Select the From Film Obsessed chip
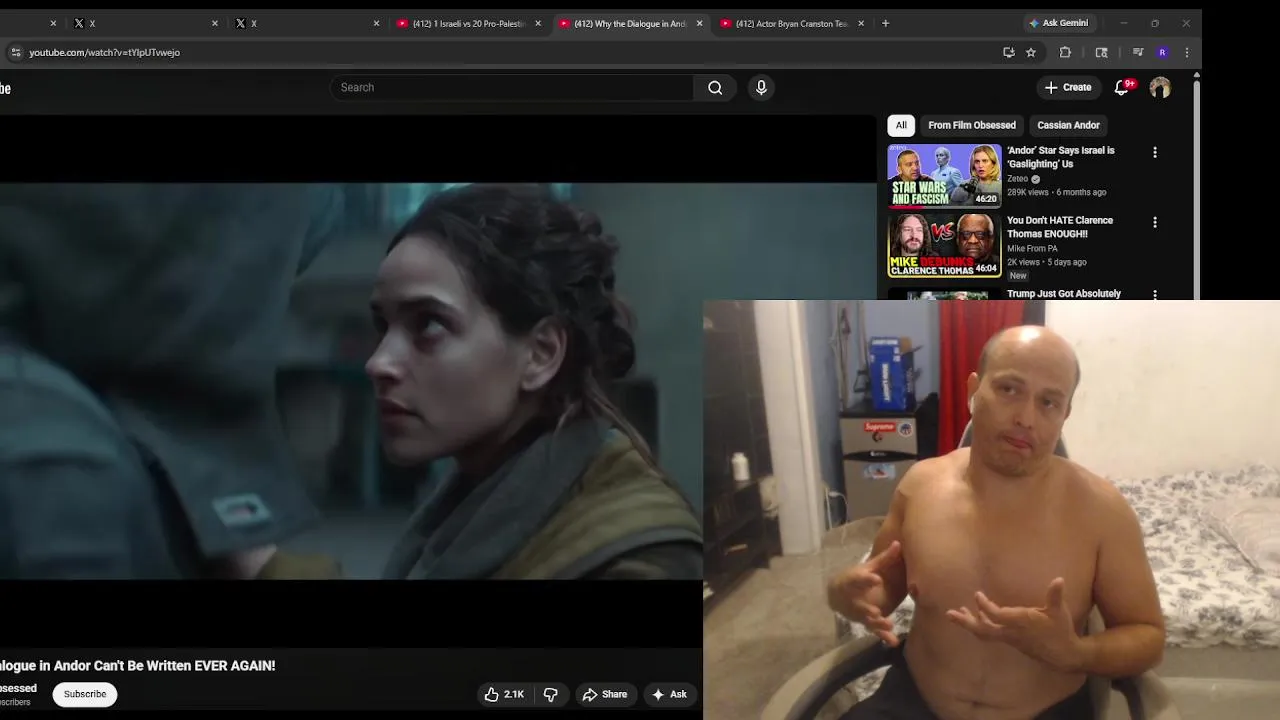This screenshot has width=1280, height=720. [x=971, y=125]
